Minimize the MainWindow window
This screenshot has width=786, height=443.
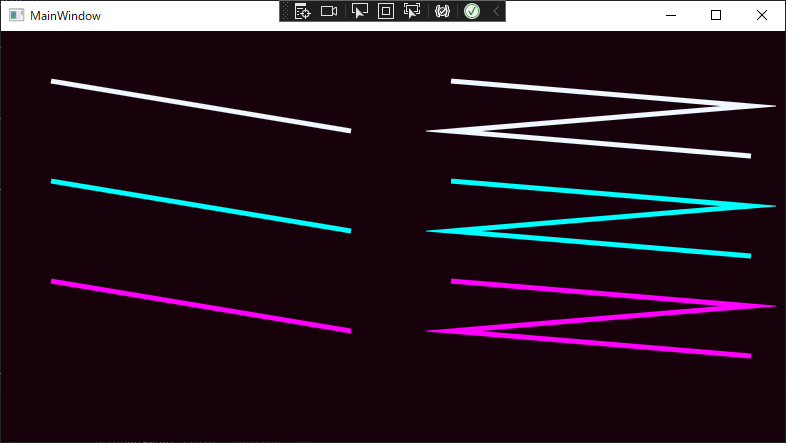pyautogui.click(x=671, y=16)
